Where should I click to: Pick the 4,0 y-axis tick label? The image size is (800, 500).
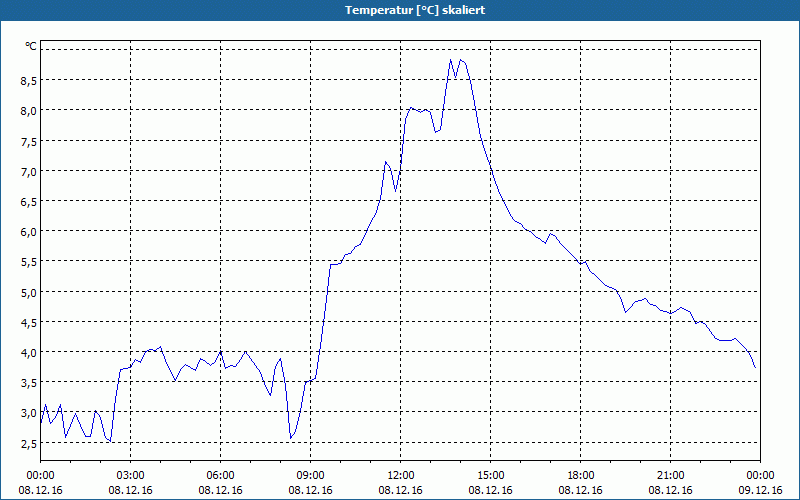coord(29,353)
